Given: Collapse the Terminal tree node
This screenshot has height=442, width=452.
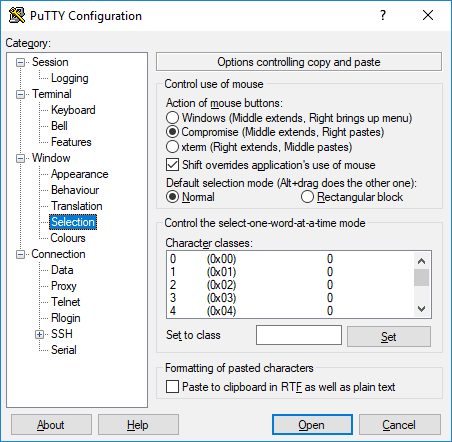Looking at the screenshot, I should pyautogui.click(x=21, y=94).
